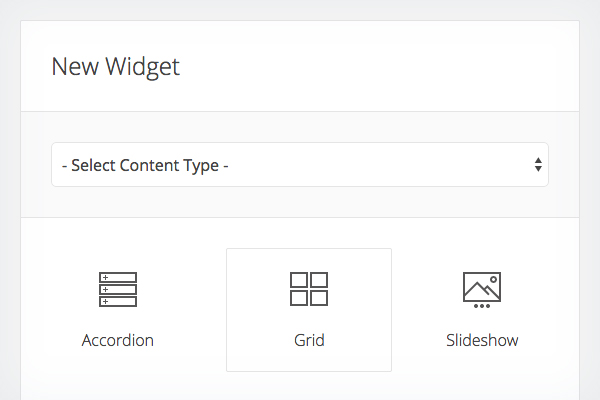Choose the Slideshow image icon
This screenshot has height=400, width=600.
point(482,286)
